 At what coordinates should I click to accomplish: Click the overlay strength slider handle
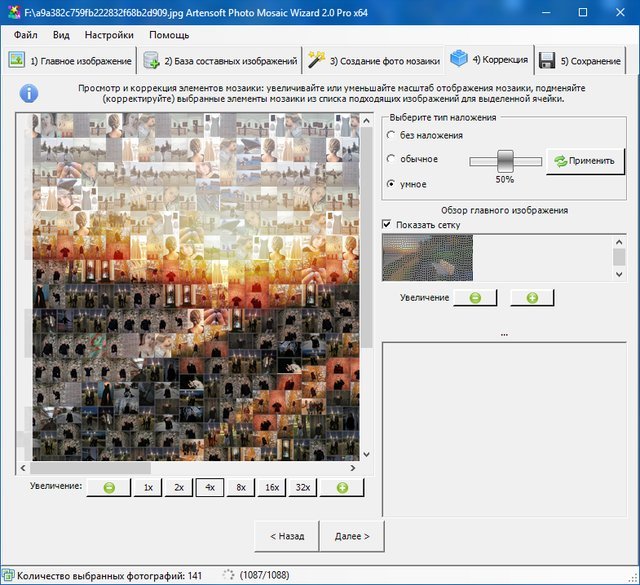coord(505,160)
